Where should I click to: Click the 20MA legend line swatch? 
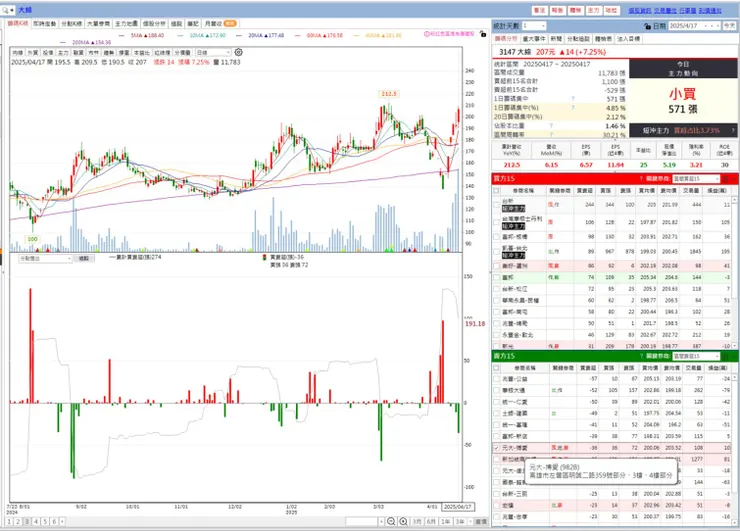click(x=239, y=35)
